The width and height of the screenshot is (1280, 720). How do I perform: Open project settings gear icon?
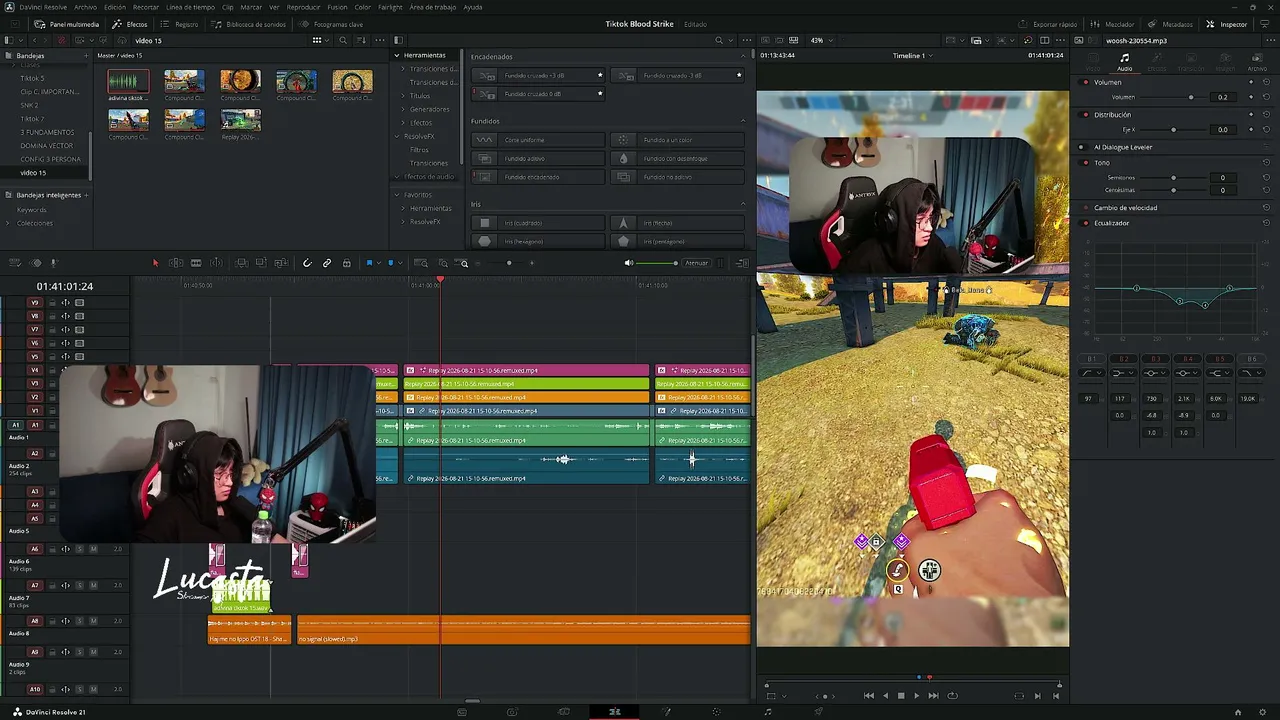[1262, 712]
